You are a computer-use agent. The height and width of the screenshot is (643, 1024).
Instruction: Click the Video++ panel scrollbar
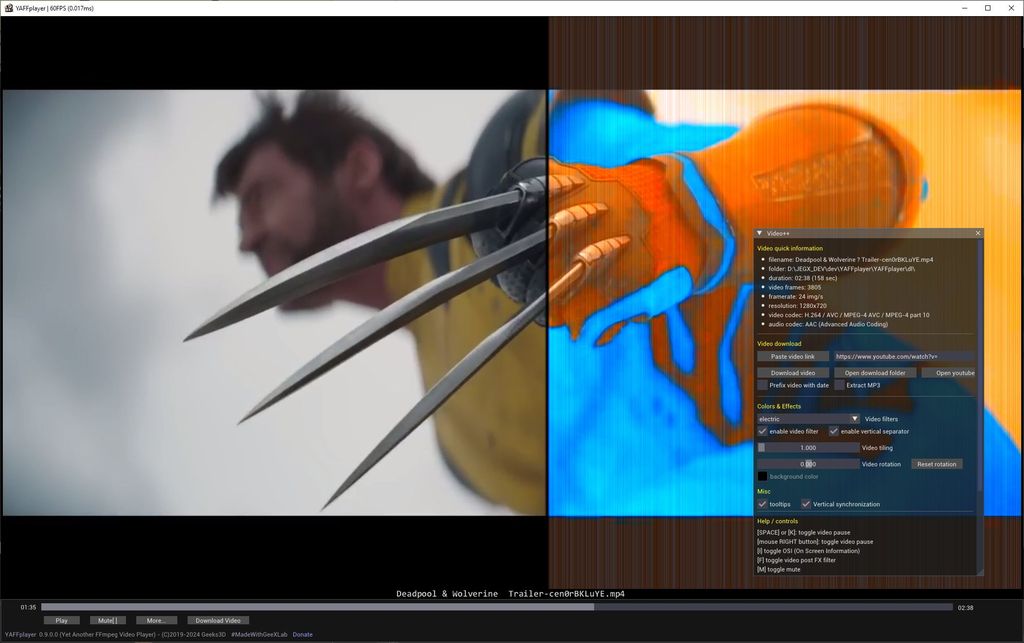(x=980, y=366)
